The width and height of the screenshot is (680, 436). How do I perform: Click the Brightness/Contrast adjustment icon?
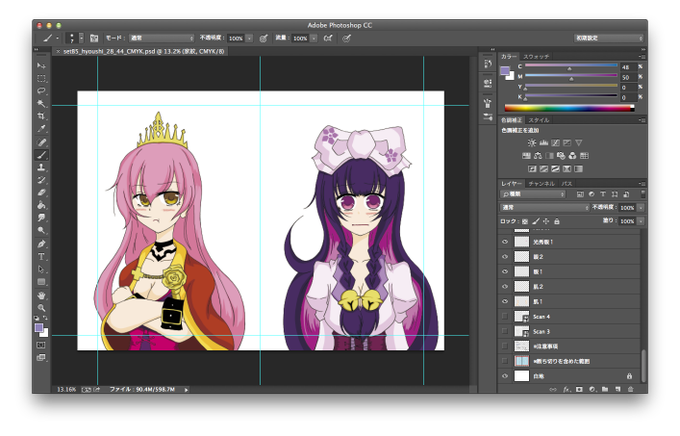532,142
